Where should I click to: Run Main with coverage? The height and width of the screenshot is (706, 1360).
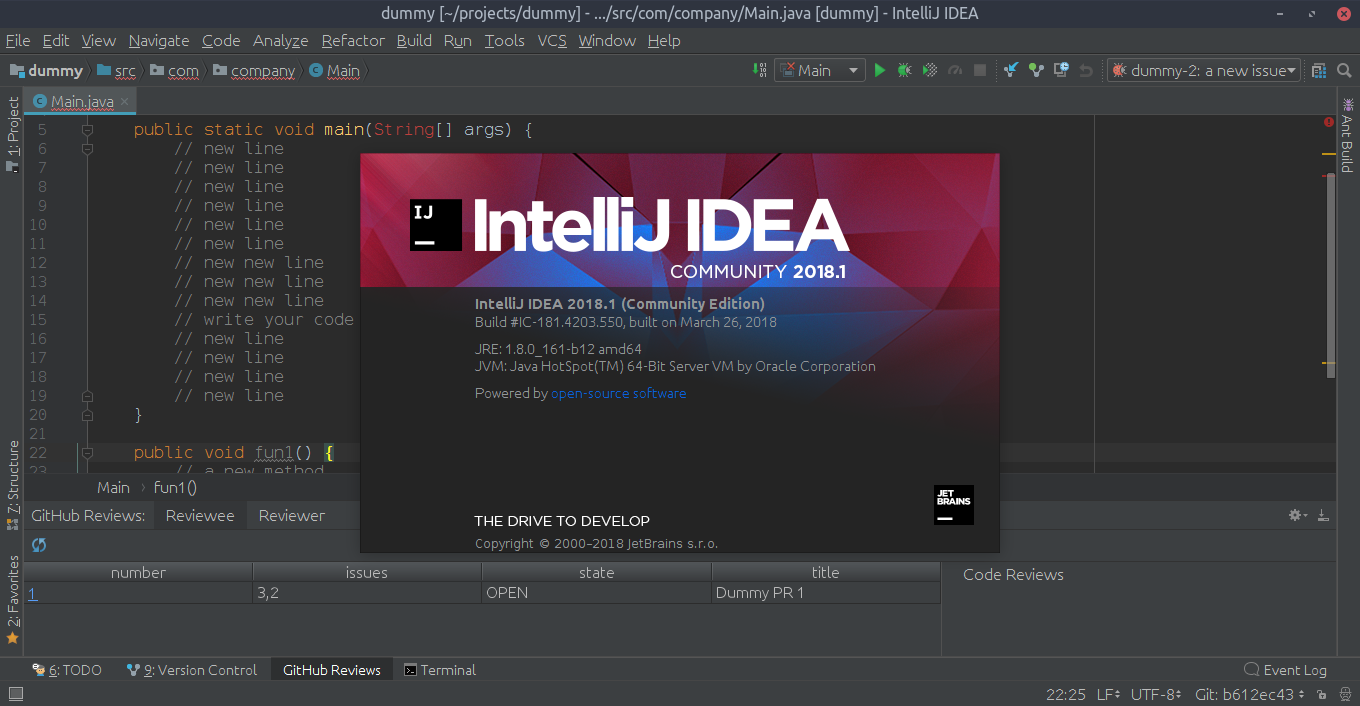929,70
